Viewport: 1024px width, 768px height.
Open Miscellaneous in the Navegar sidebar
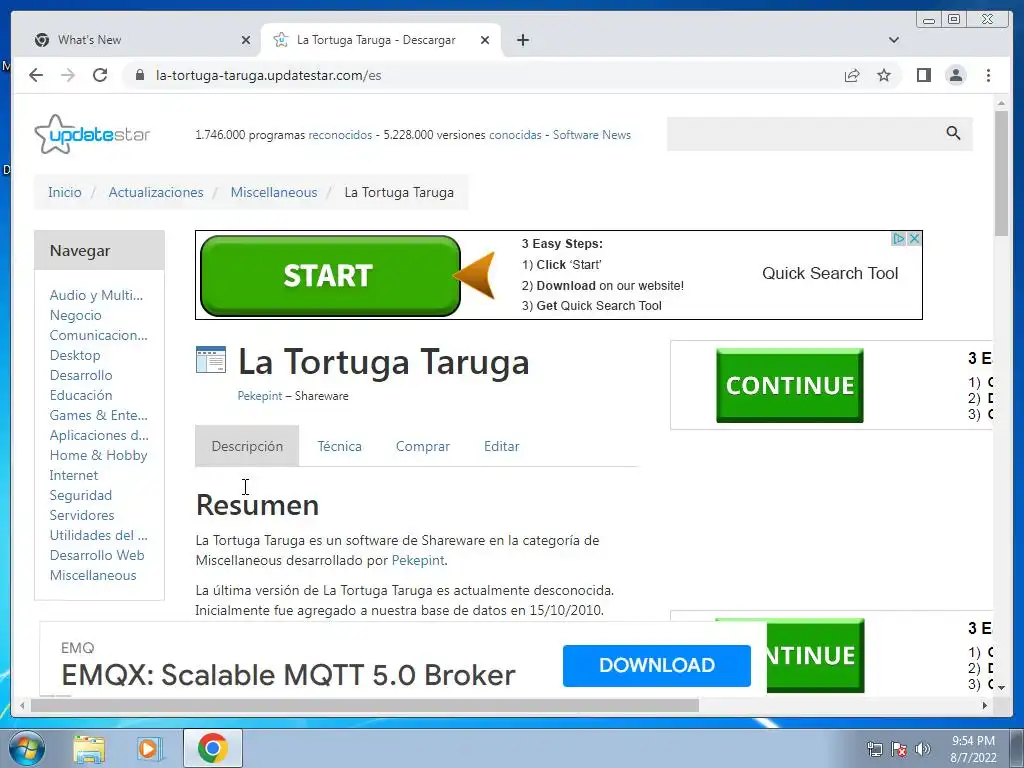(93, 575)
